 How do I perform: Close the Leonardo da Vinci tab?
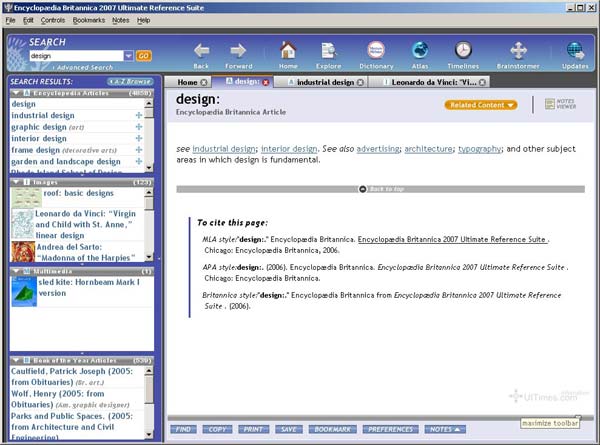(x=483, y=82)
